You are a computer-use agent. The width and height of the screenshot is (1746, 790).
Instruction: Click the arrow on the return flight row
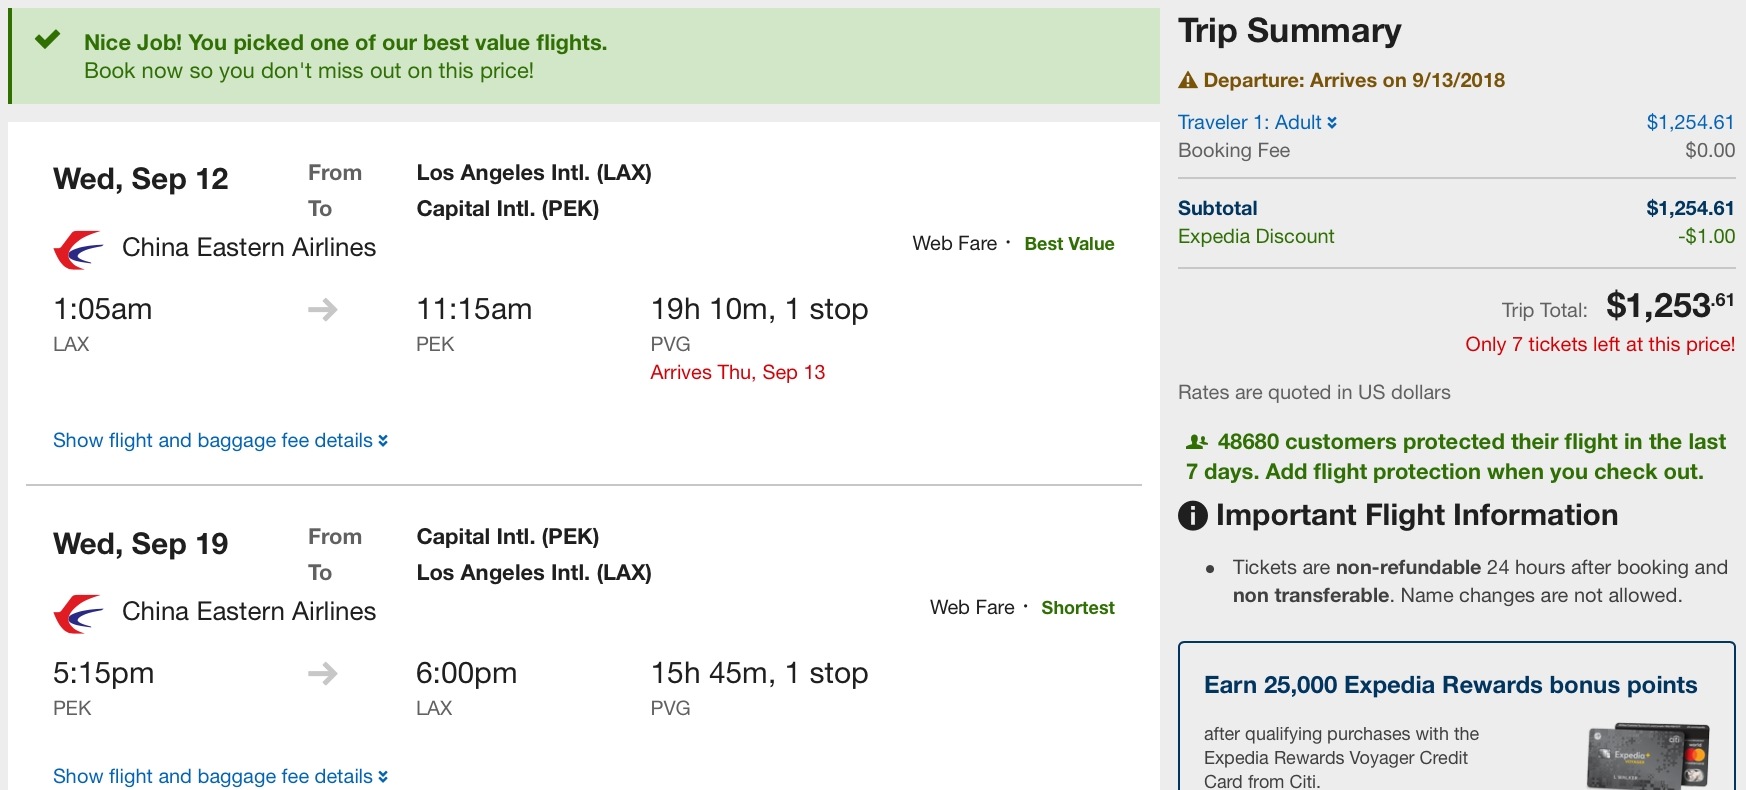coord(322,674)
